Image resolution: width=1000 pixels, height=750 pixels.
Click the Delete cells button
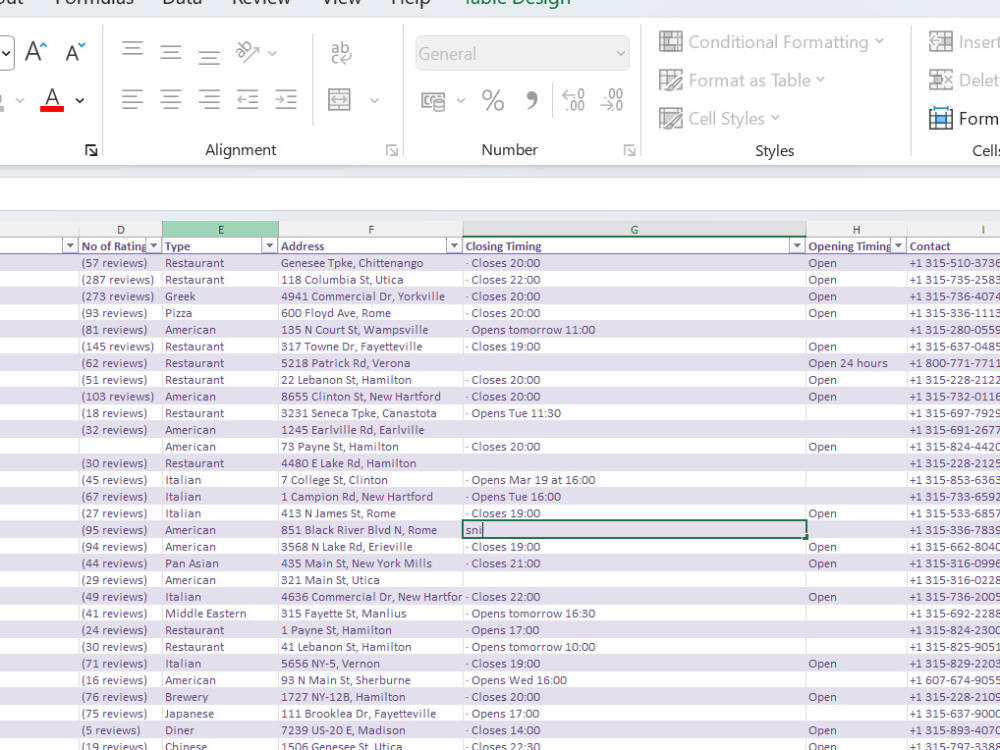tap(964, 80)
